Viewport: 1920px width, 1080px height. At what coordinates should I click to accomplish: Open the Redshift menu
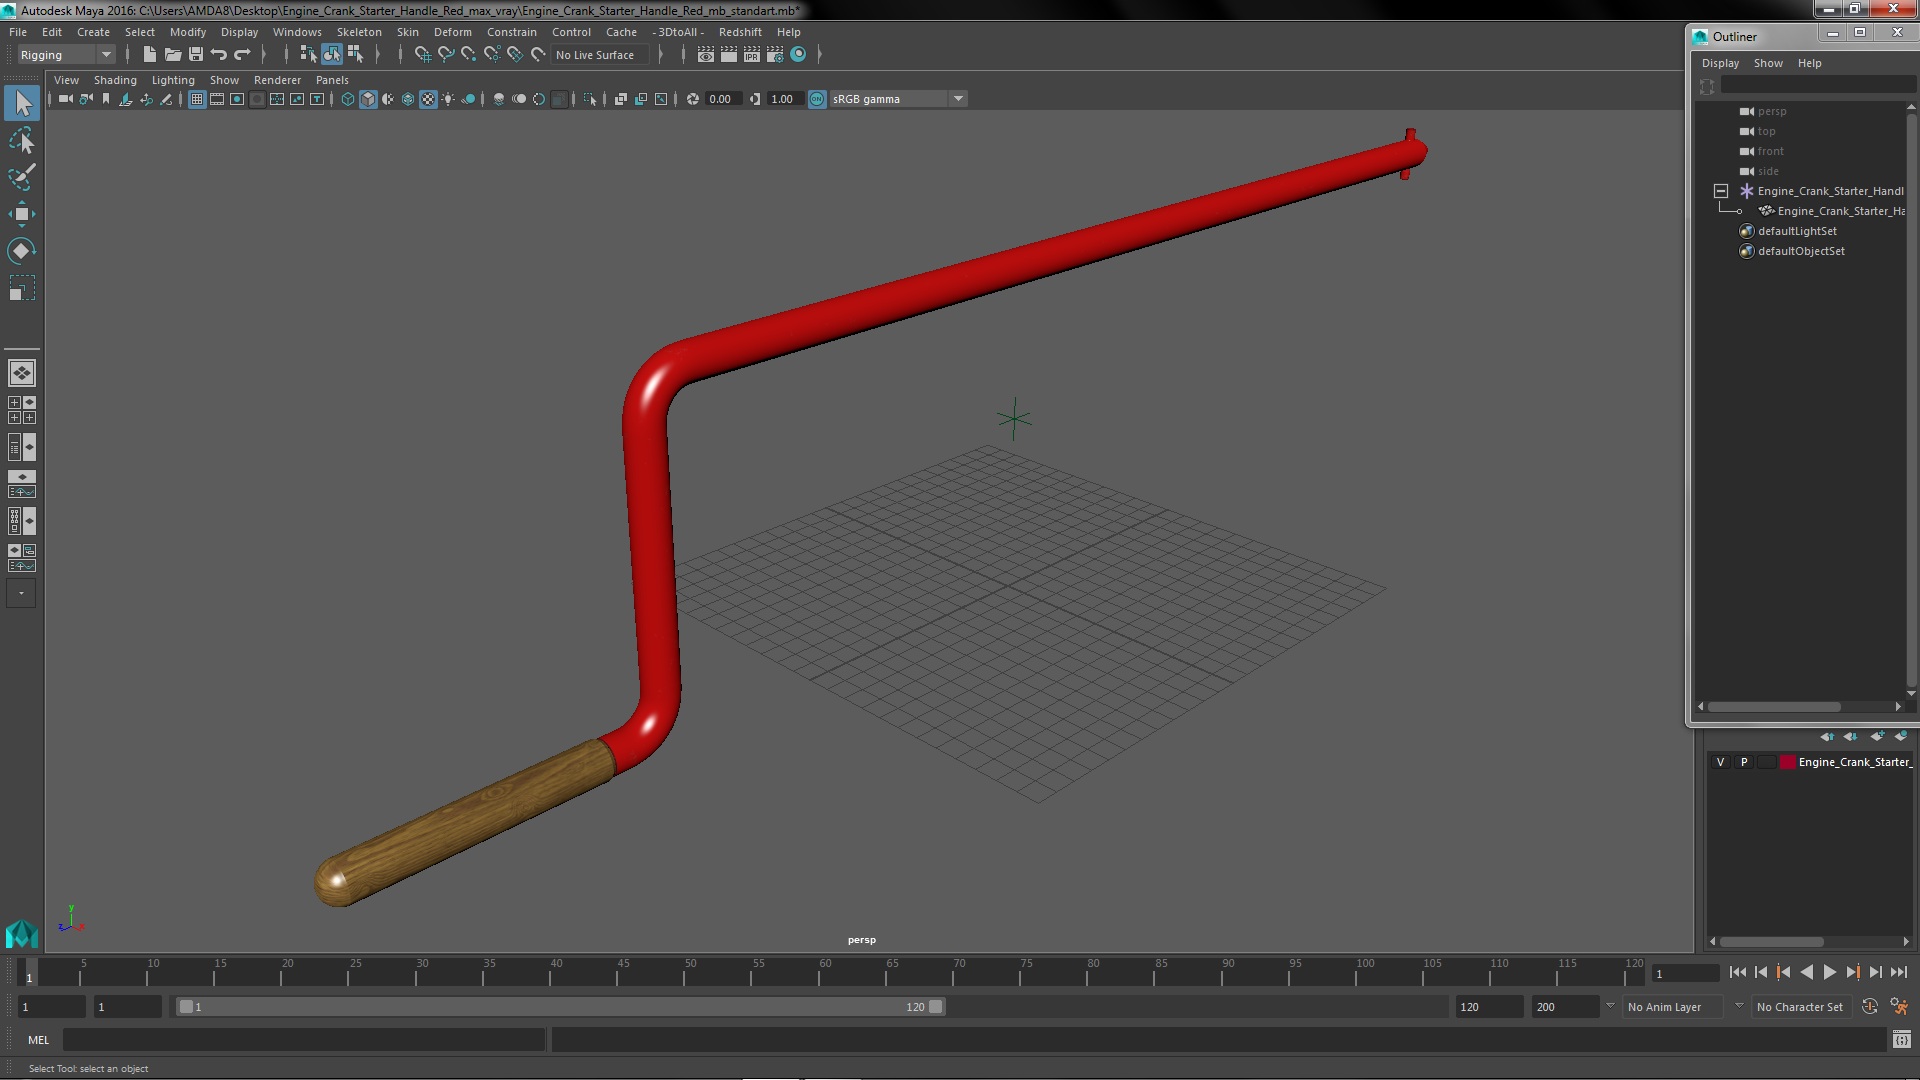coord(740,32)
